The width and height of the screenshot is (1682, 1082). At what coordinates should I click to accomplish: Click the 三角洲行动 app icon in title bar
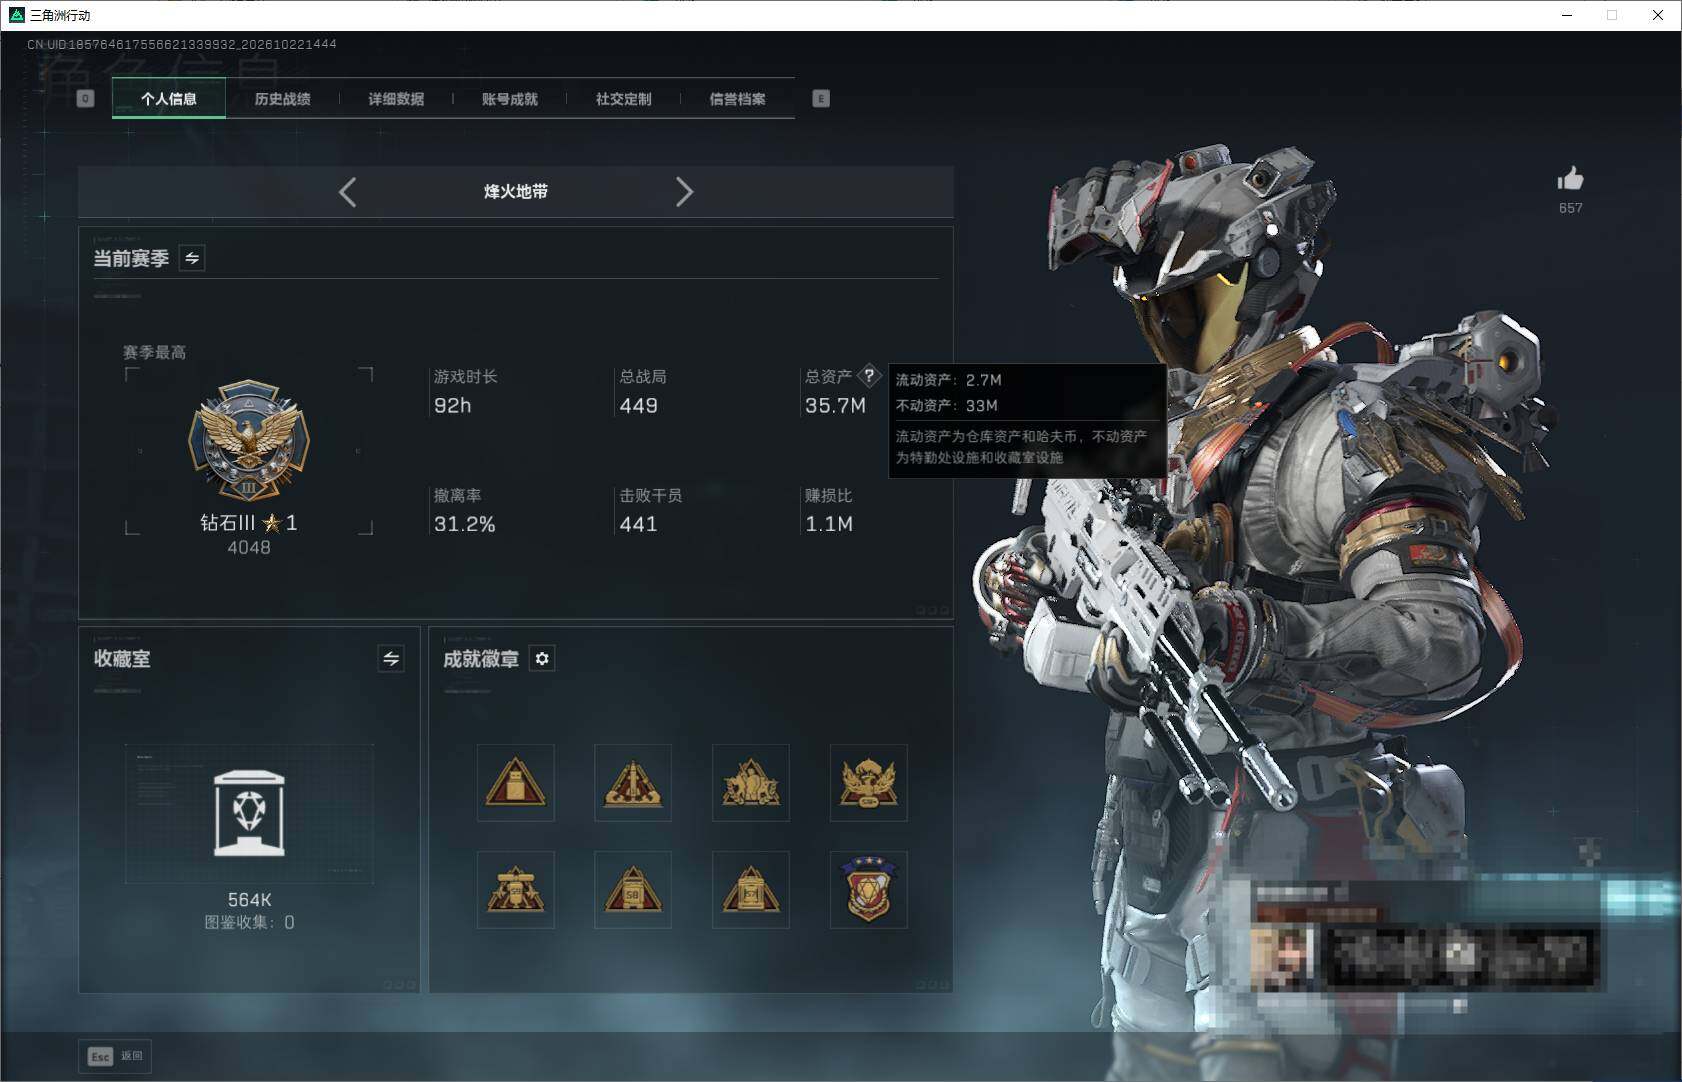coord(16,15)
